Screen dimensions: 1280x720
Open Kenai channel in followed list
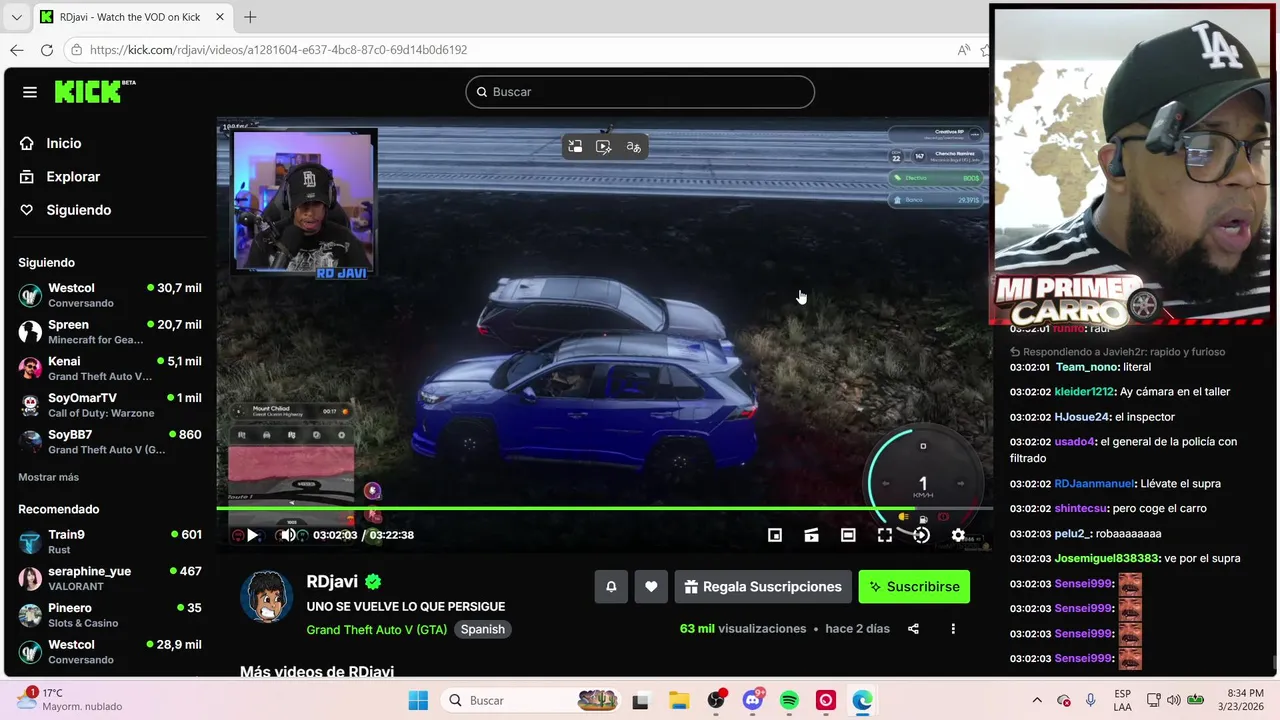pyautogui.click(x=110, y=369)
